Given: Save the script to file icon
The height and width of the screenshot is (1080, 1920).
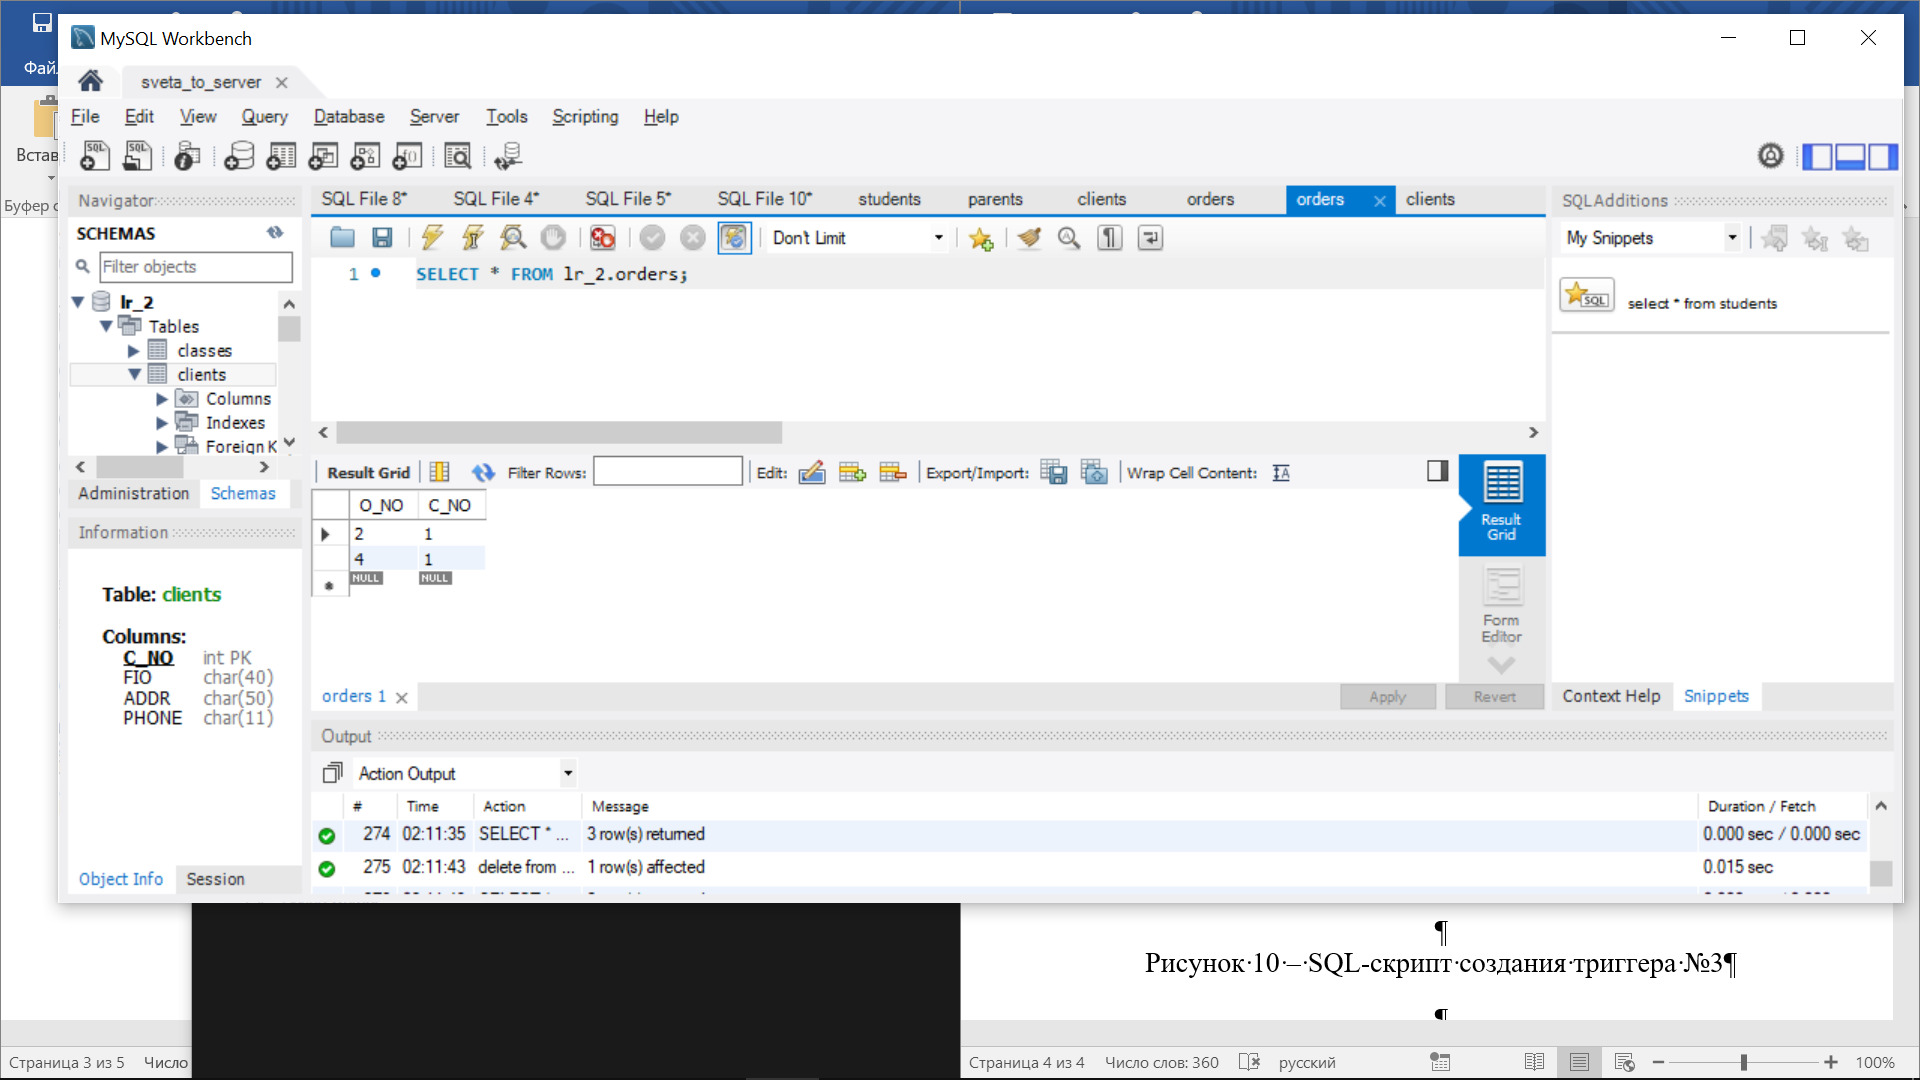Looking at the screenshot, I should click(x=382, y=238).
